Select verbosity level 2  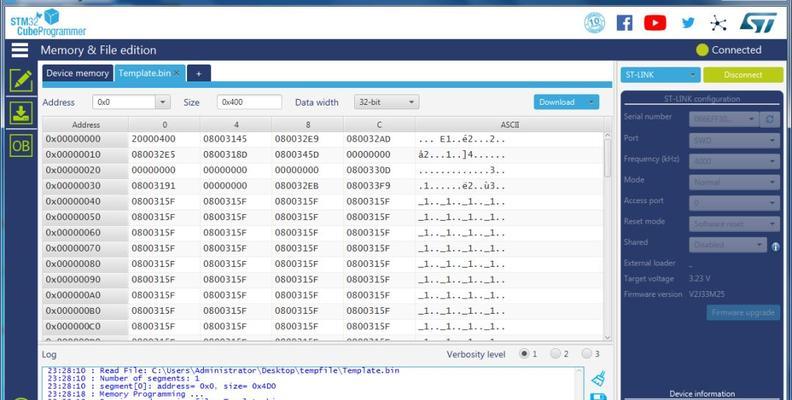(556, 354)
